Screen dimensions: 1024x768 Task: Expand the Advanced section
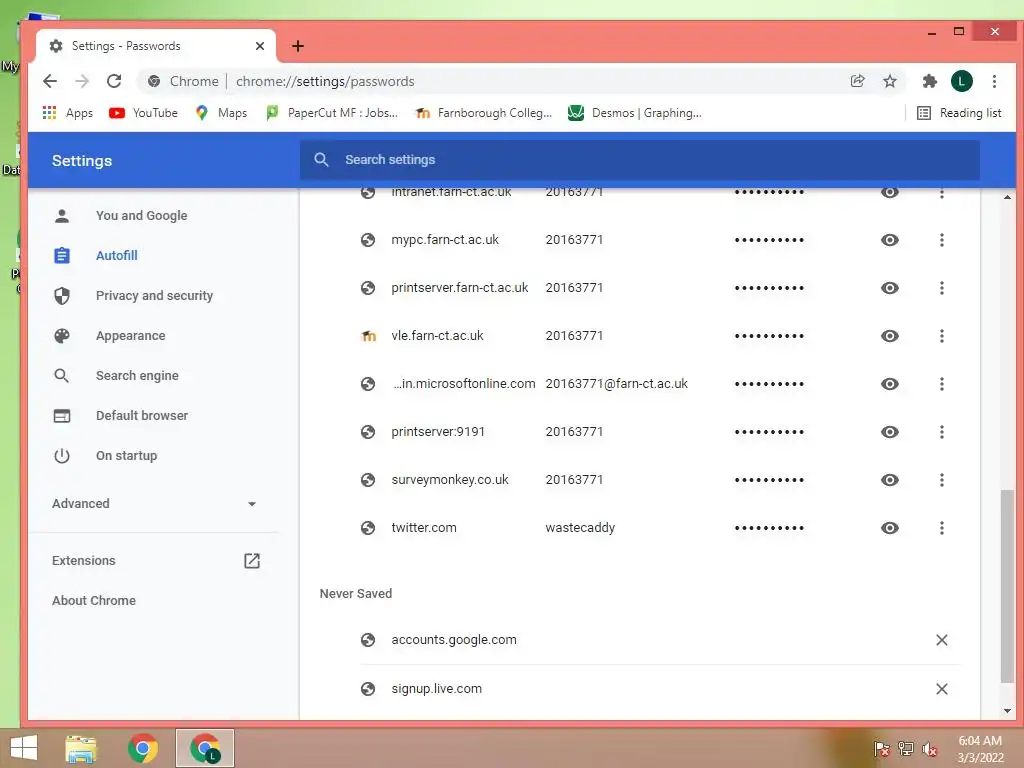(x=154, y=504)
